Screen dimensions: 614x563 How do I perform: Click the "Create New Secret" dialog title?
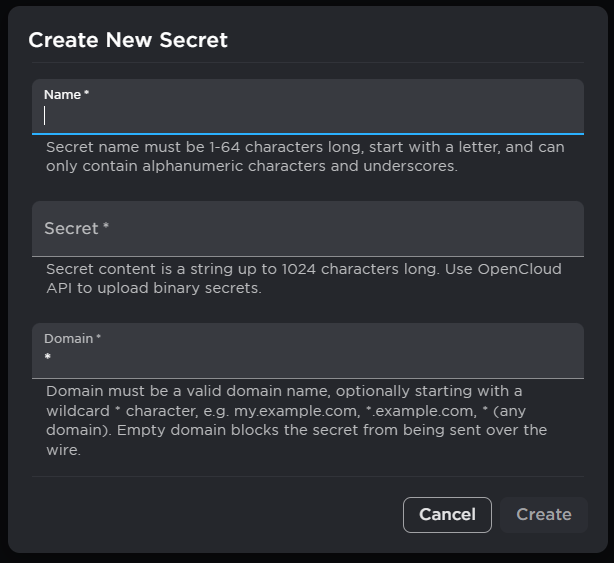pos(128,40)
